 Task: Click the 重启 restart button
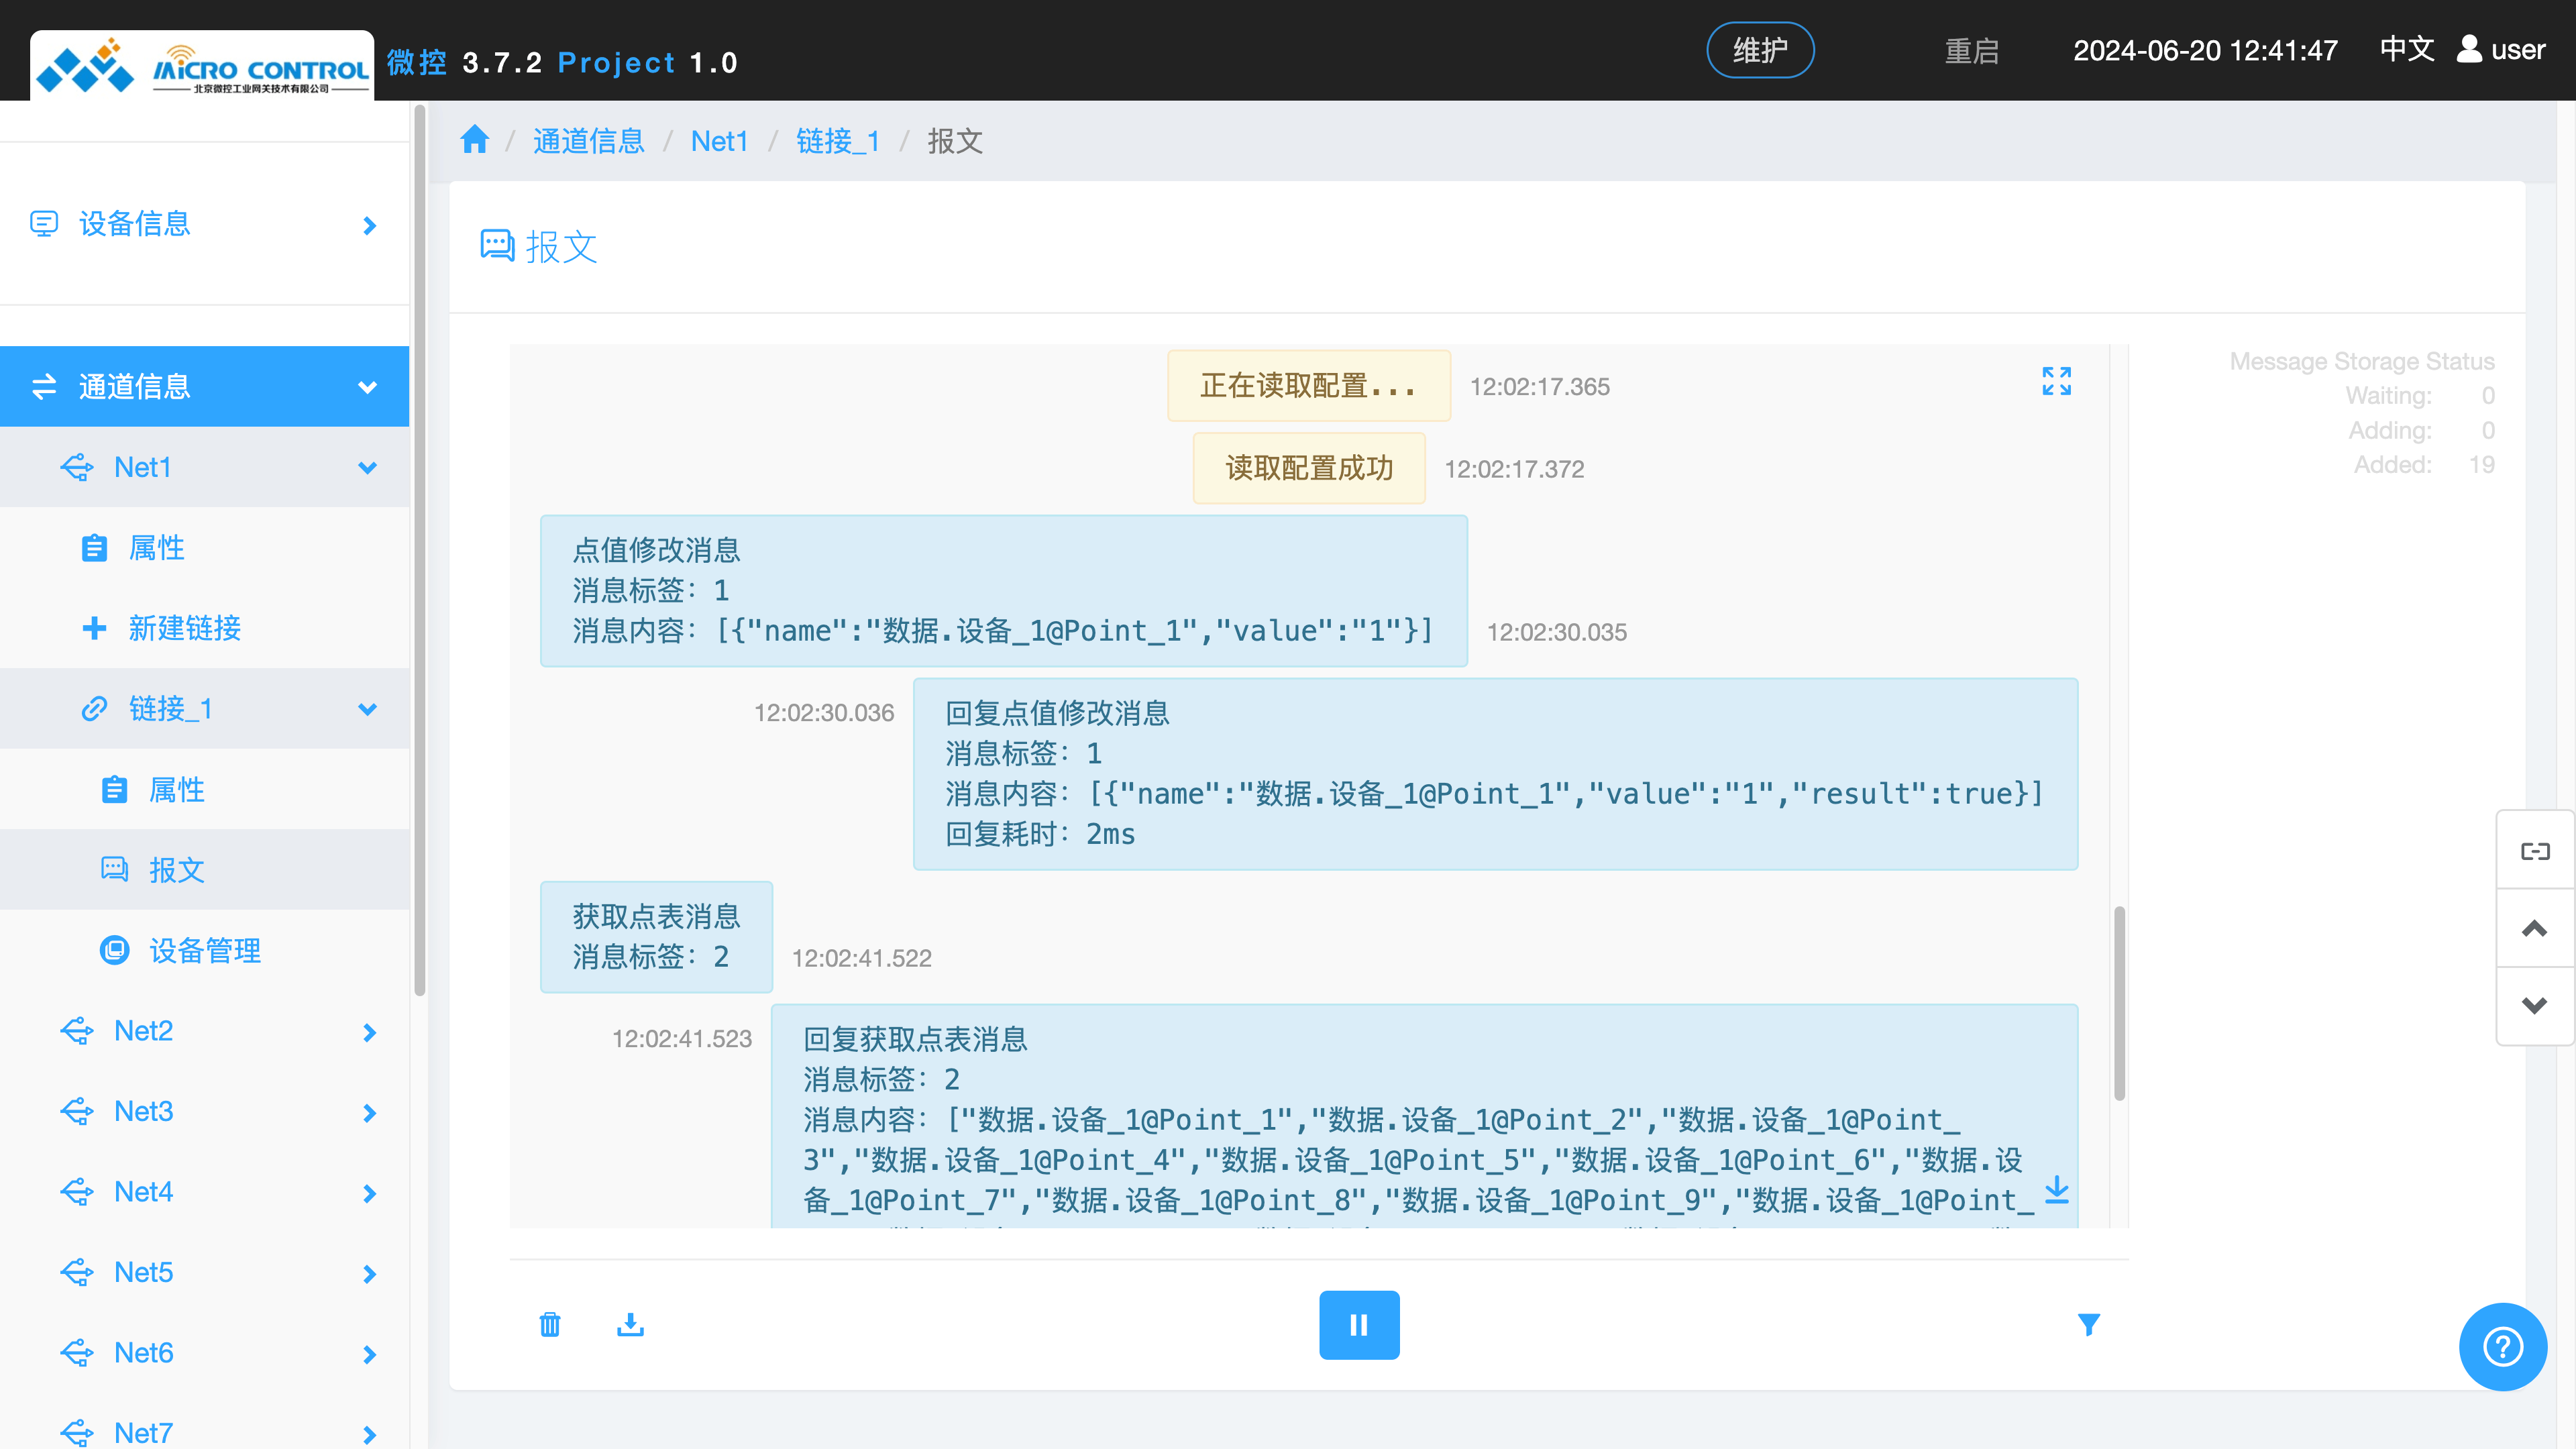[1971, 51]
